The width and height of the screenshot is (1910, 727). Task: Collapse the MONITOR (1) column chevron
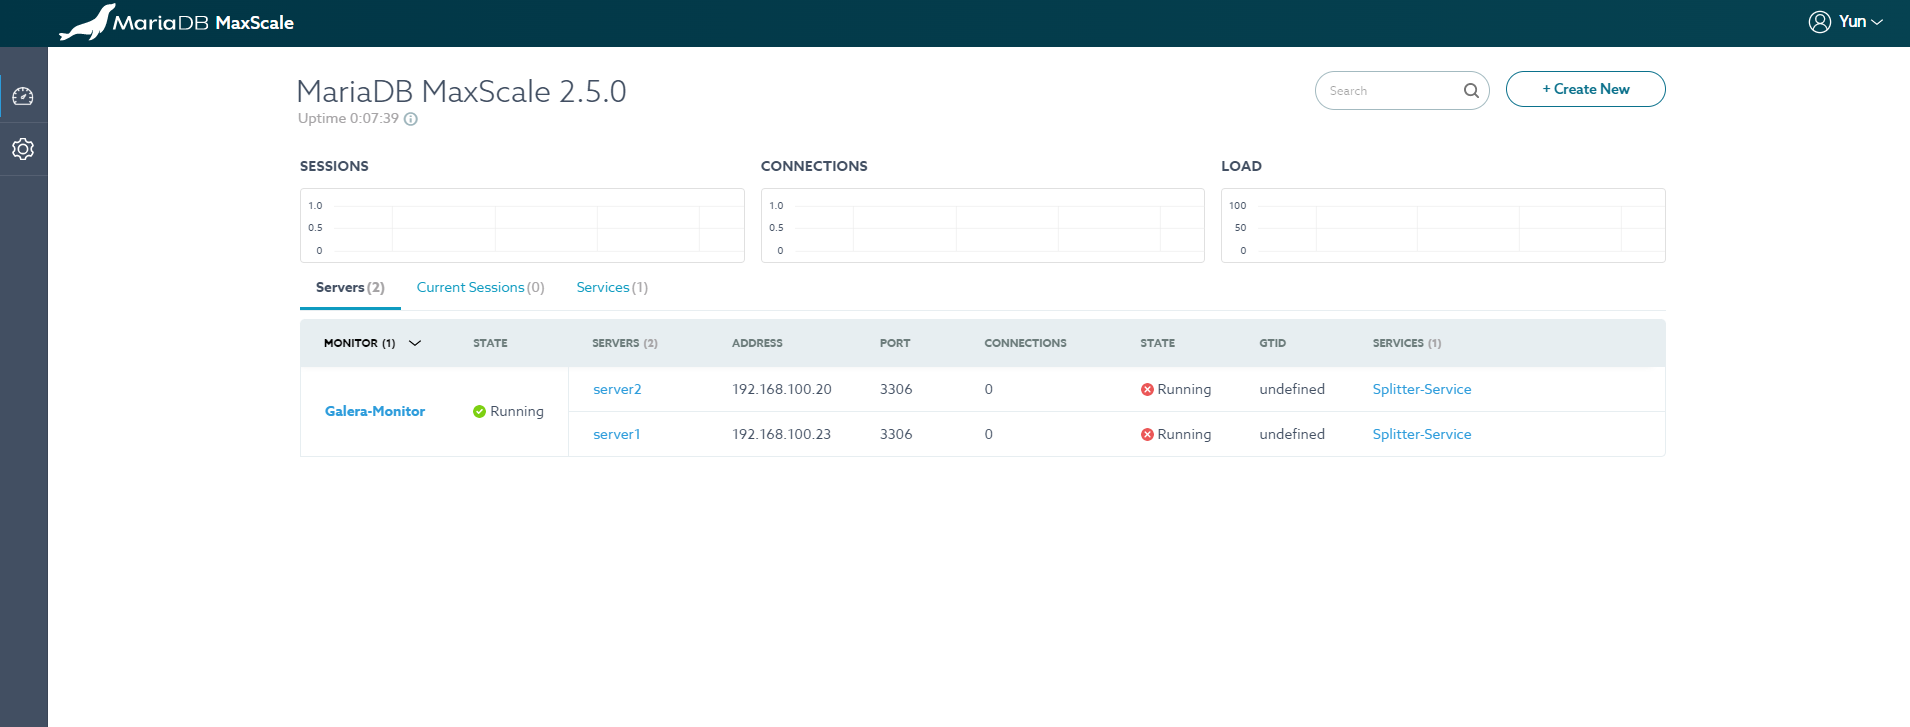[415, 343]
